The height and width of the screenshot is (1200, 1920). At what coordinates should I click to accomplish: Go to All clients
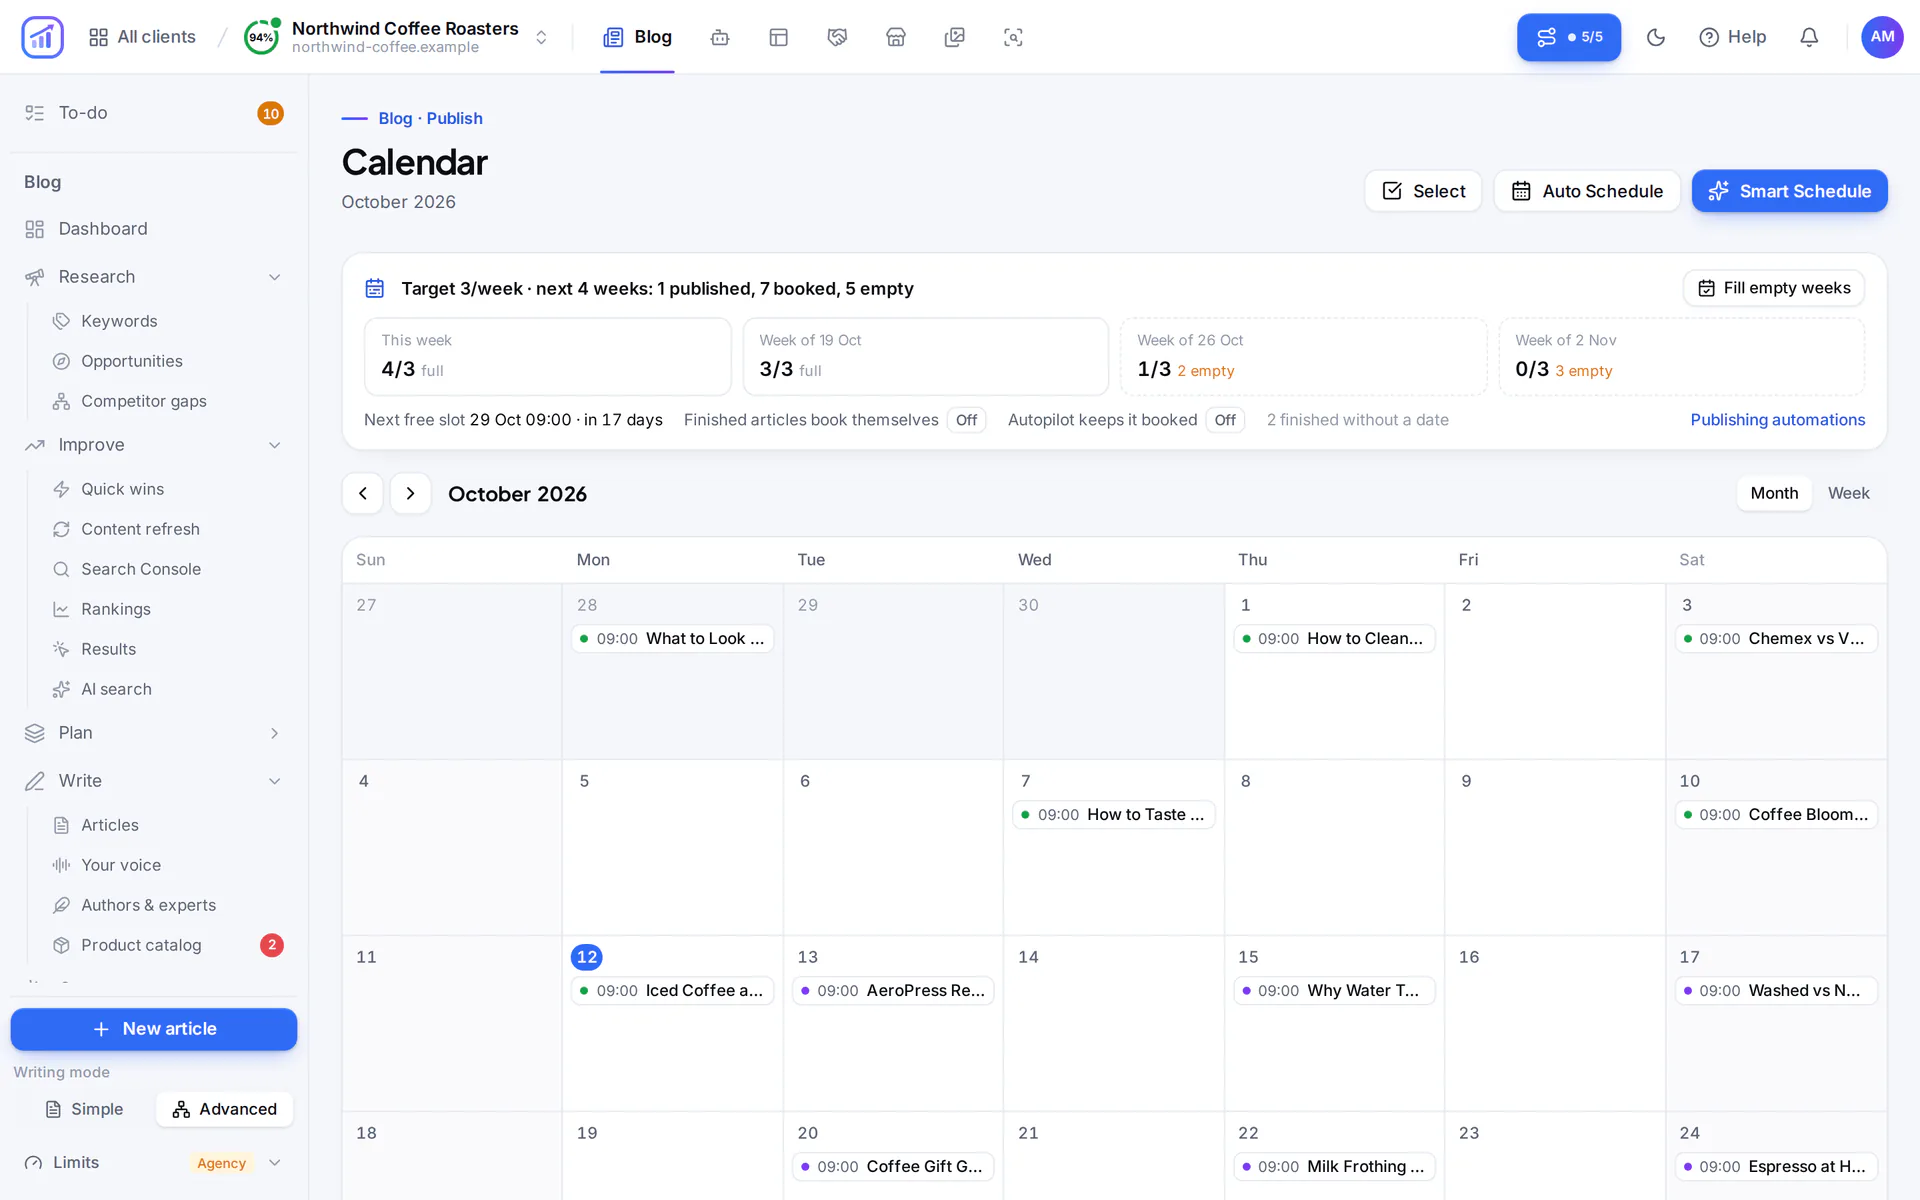pos(142,37)
